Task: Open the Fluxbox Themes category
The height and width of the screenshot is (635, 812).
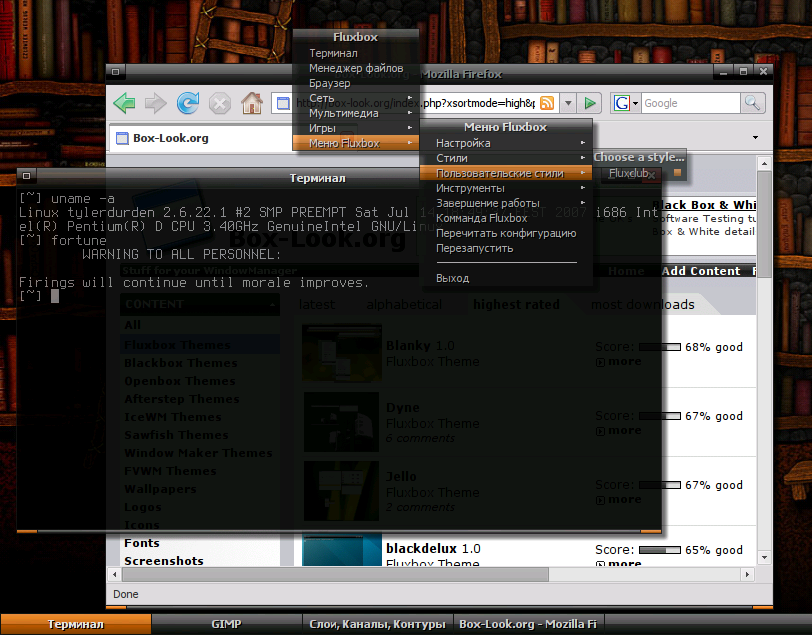Action: coord(177,345)
